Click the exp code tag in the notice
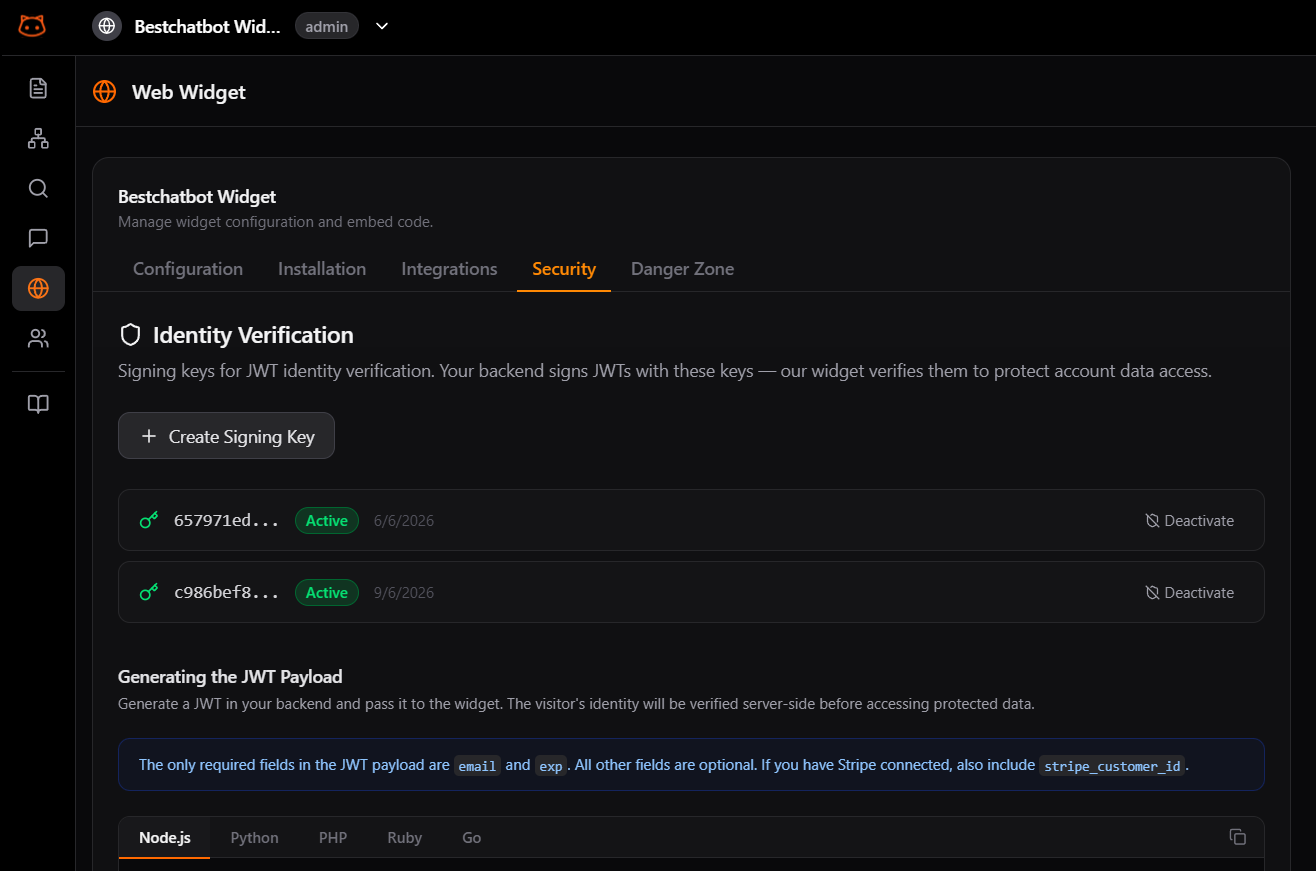Image resolution: width=1316 pixels, height=871 pixels. 551,766
